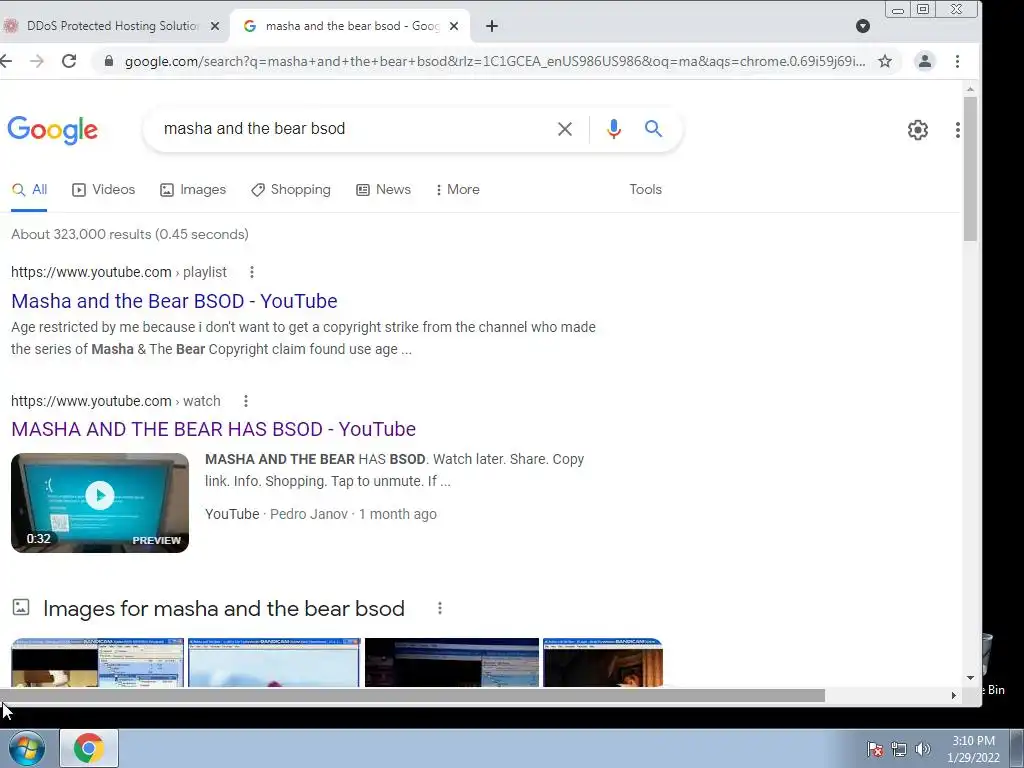Screen dimensions: 1024x768
Task: Open the tab search dropdown arrow
Action: pos(863,26)
